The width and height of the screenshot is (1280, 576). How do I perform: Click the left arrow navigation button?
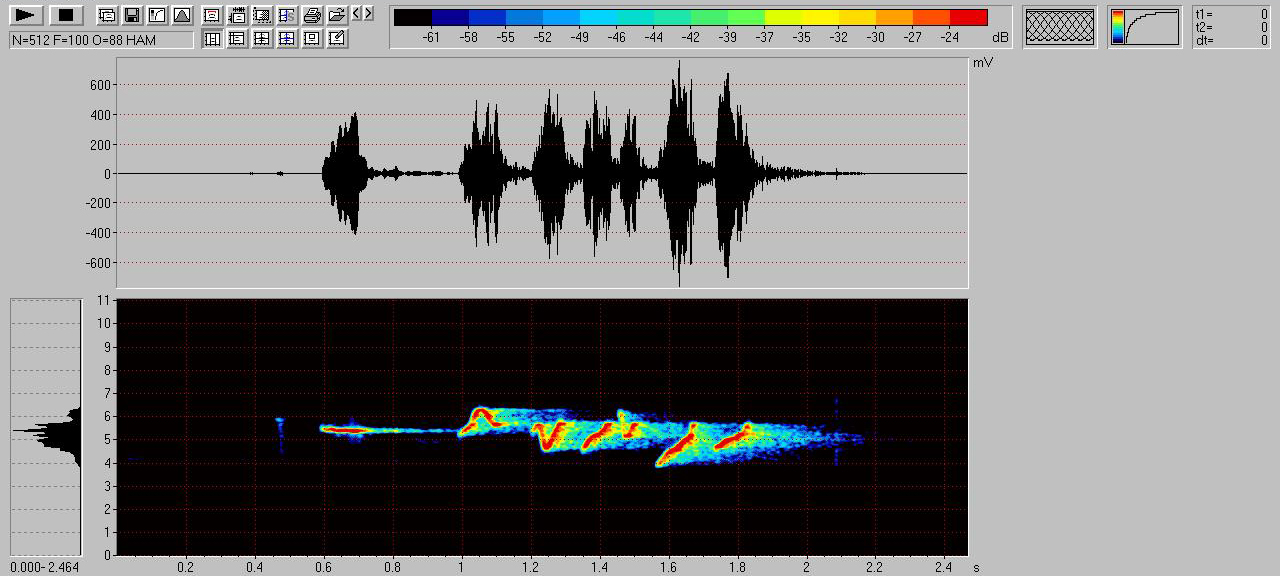357,14
